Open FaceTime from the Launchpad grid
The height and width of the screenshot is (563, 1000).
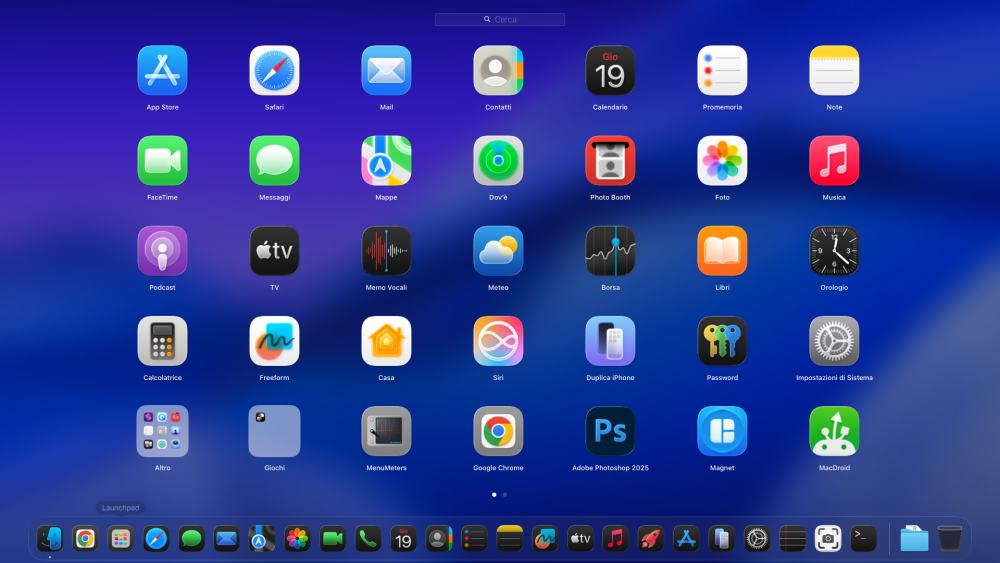(x=162, y=161)
